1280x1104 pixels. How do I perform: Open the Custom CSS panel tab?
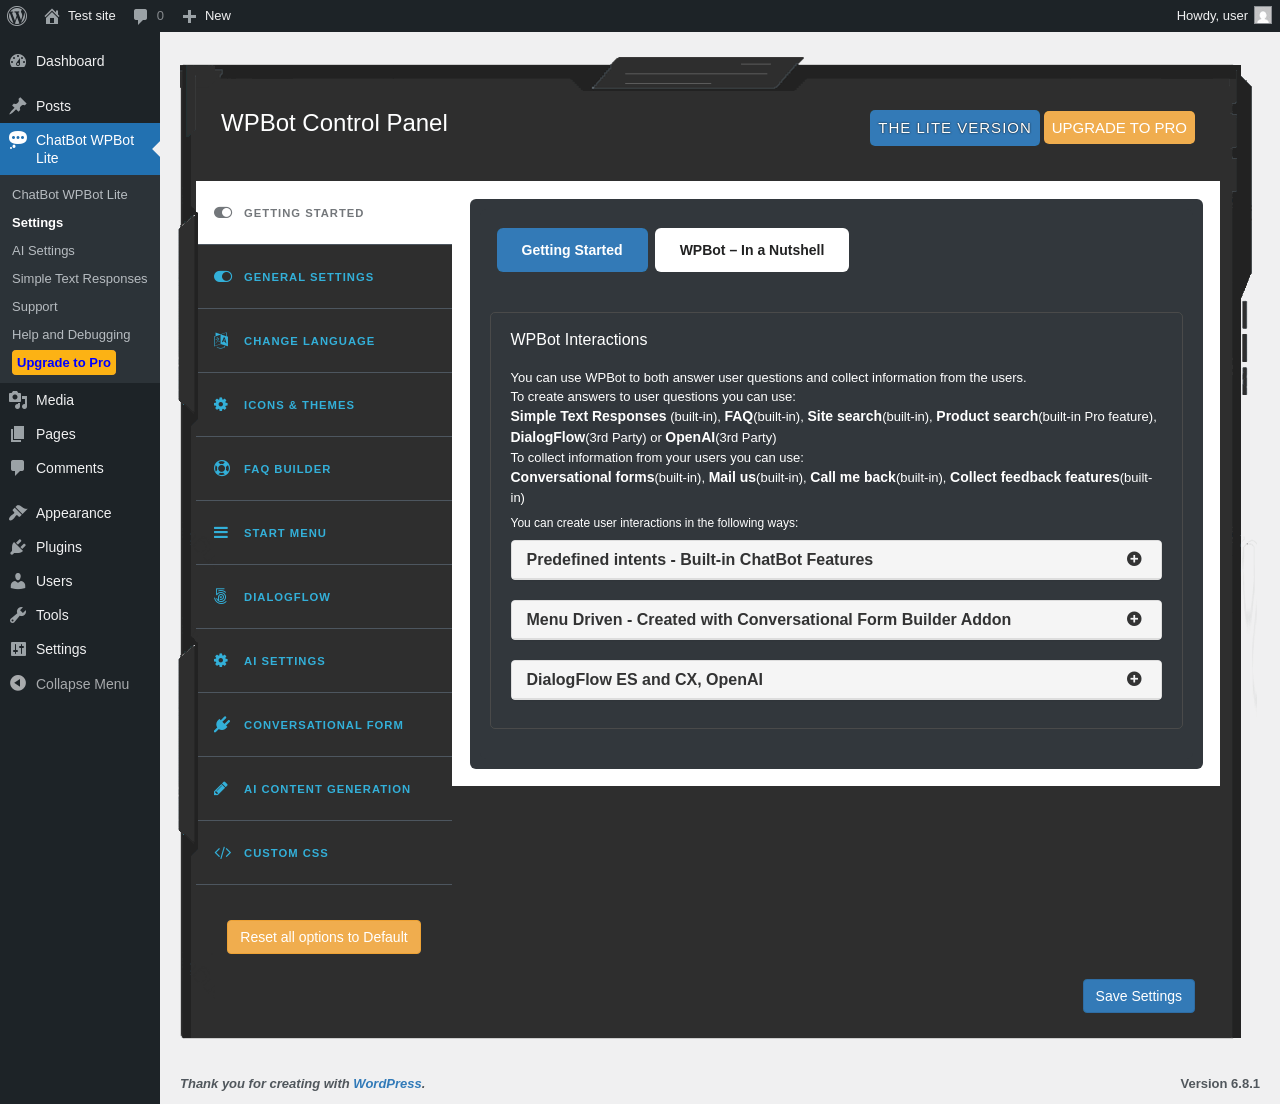click(x=325, y=853)
